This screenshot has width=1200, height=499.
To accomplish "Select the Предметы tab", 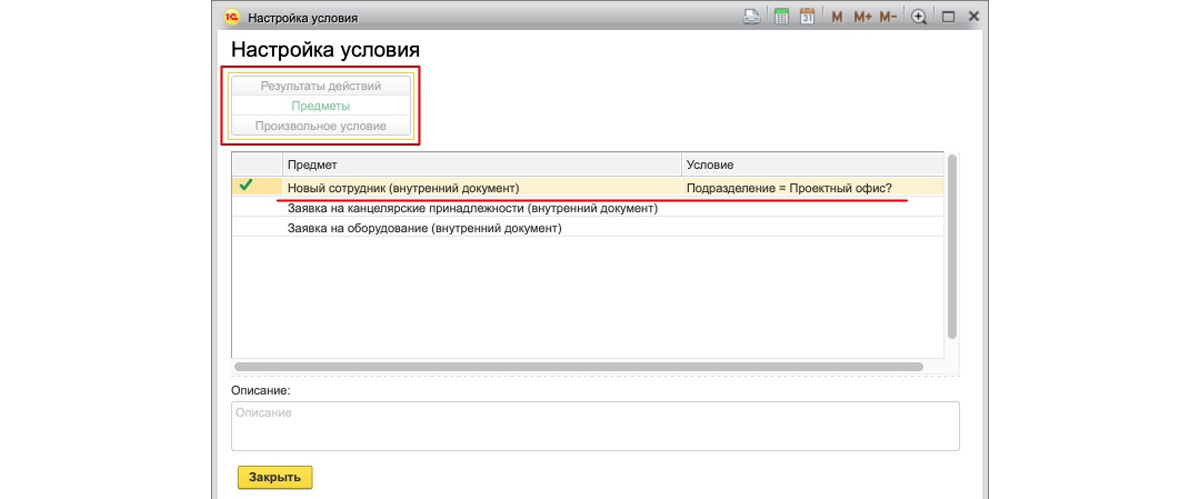I will click(x=321, y=106).
